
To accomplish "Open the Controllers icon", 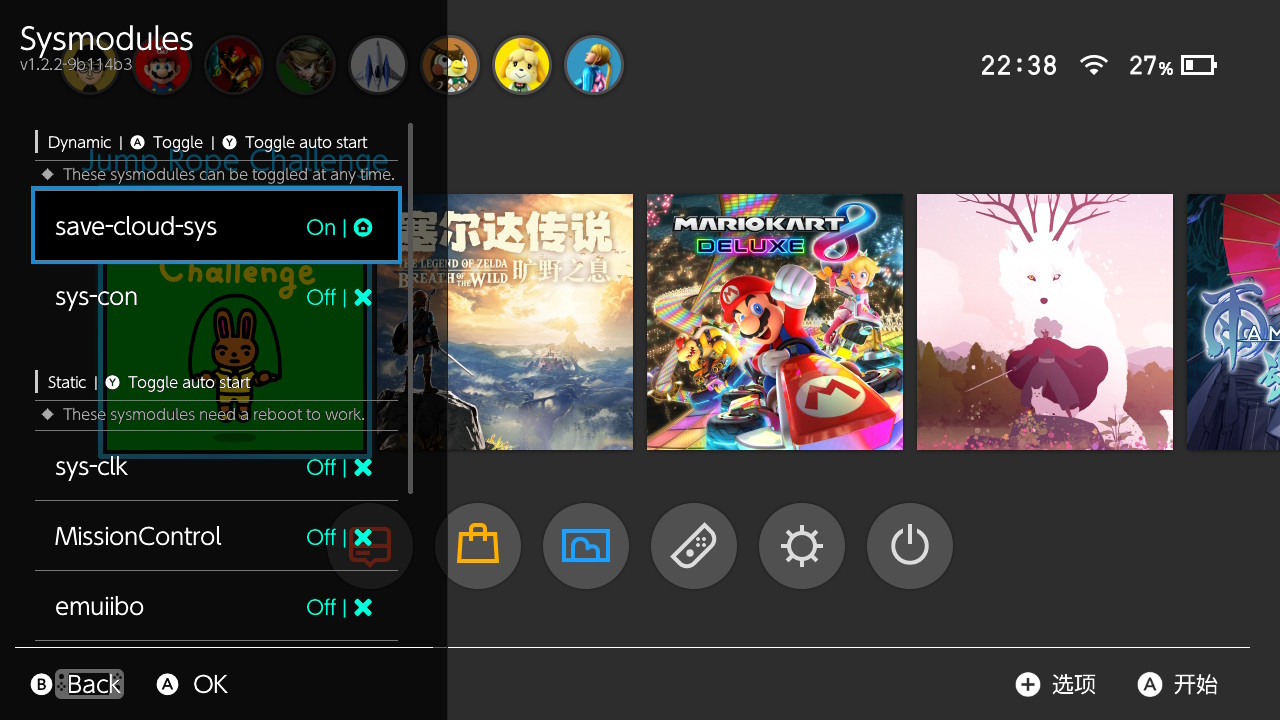I will [694, 546].
